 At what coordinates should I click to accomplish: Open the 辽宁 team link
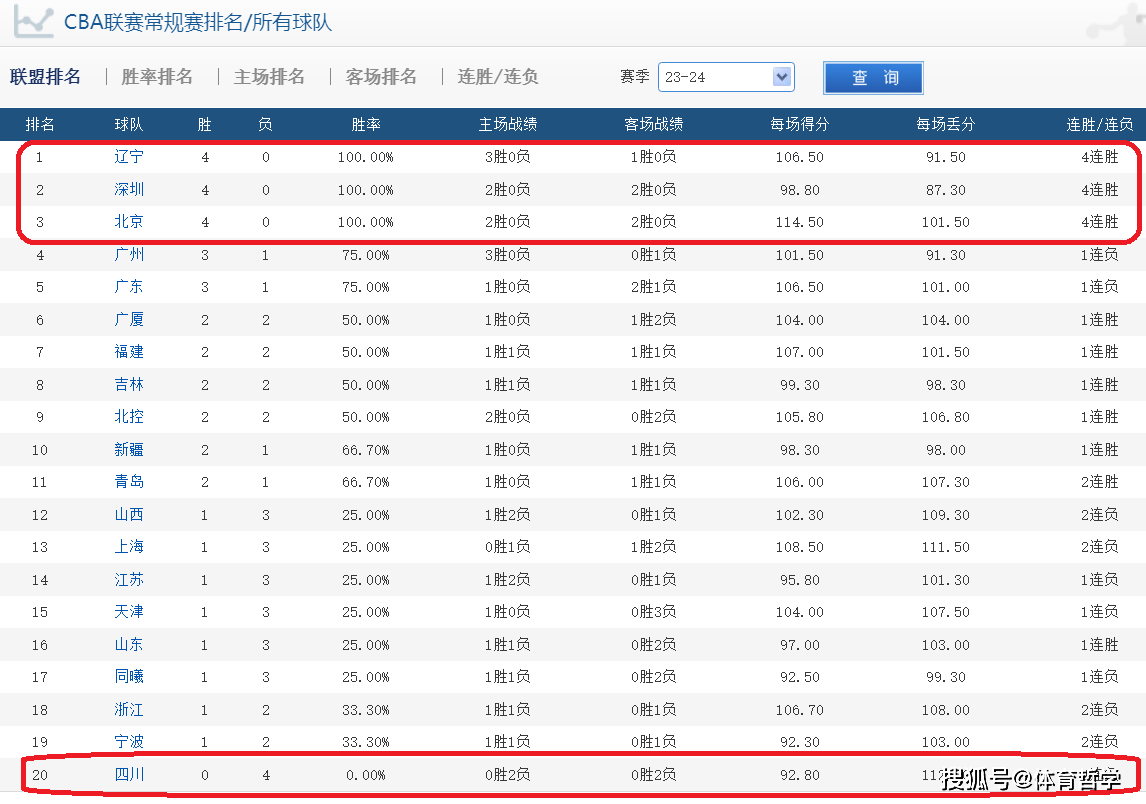point(129,156)
